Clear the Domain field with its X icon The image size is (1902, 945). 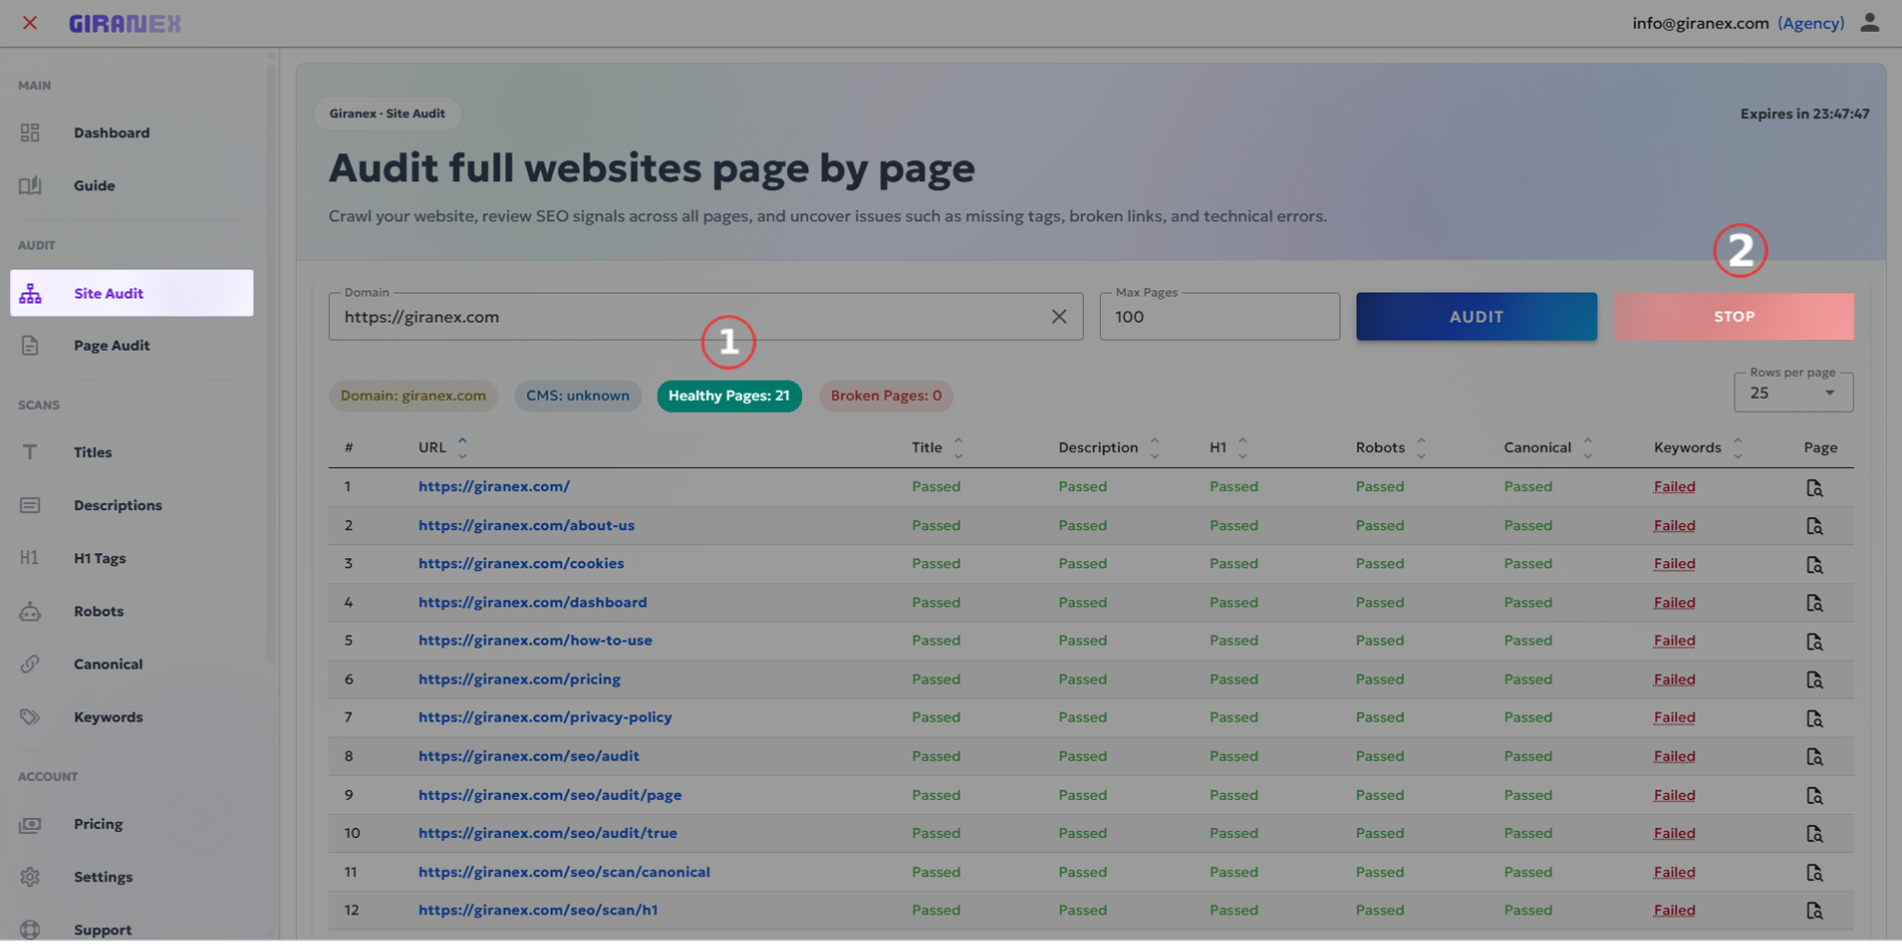coord(1059,317)
